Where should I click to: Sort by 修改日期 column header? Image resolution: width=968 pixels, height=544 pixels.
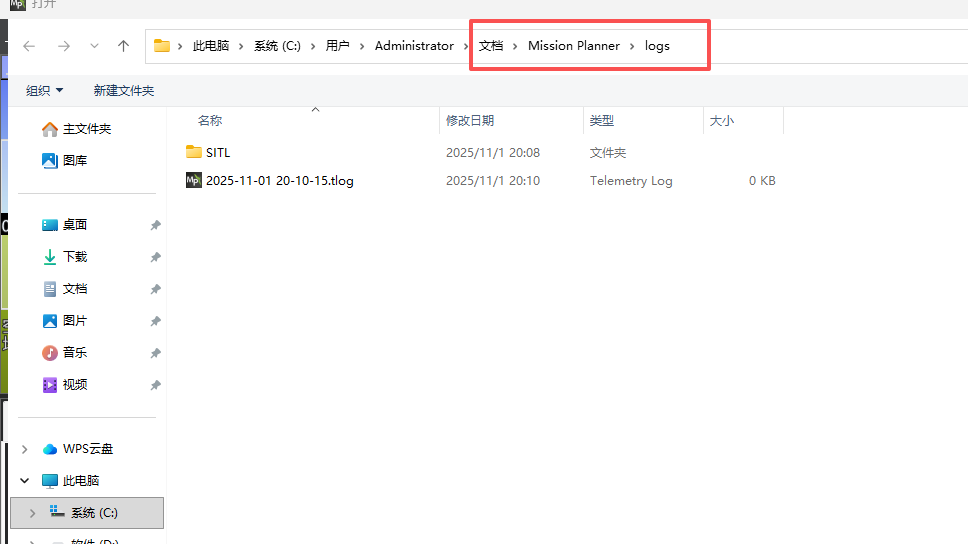click(470, 120)
